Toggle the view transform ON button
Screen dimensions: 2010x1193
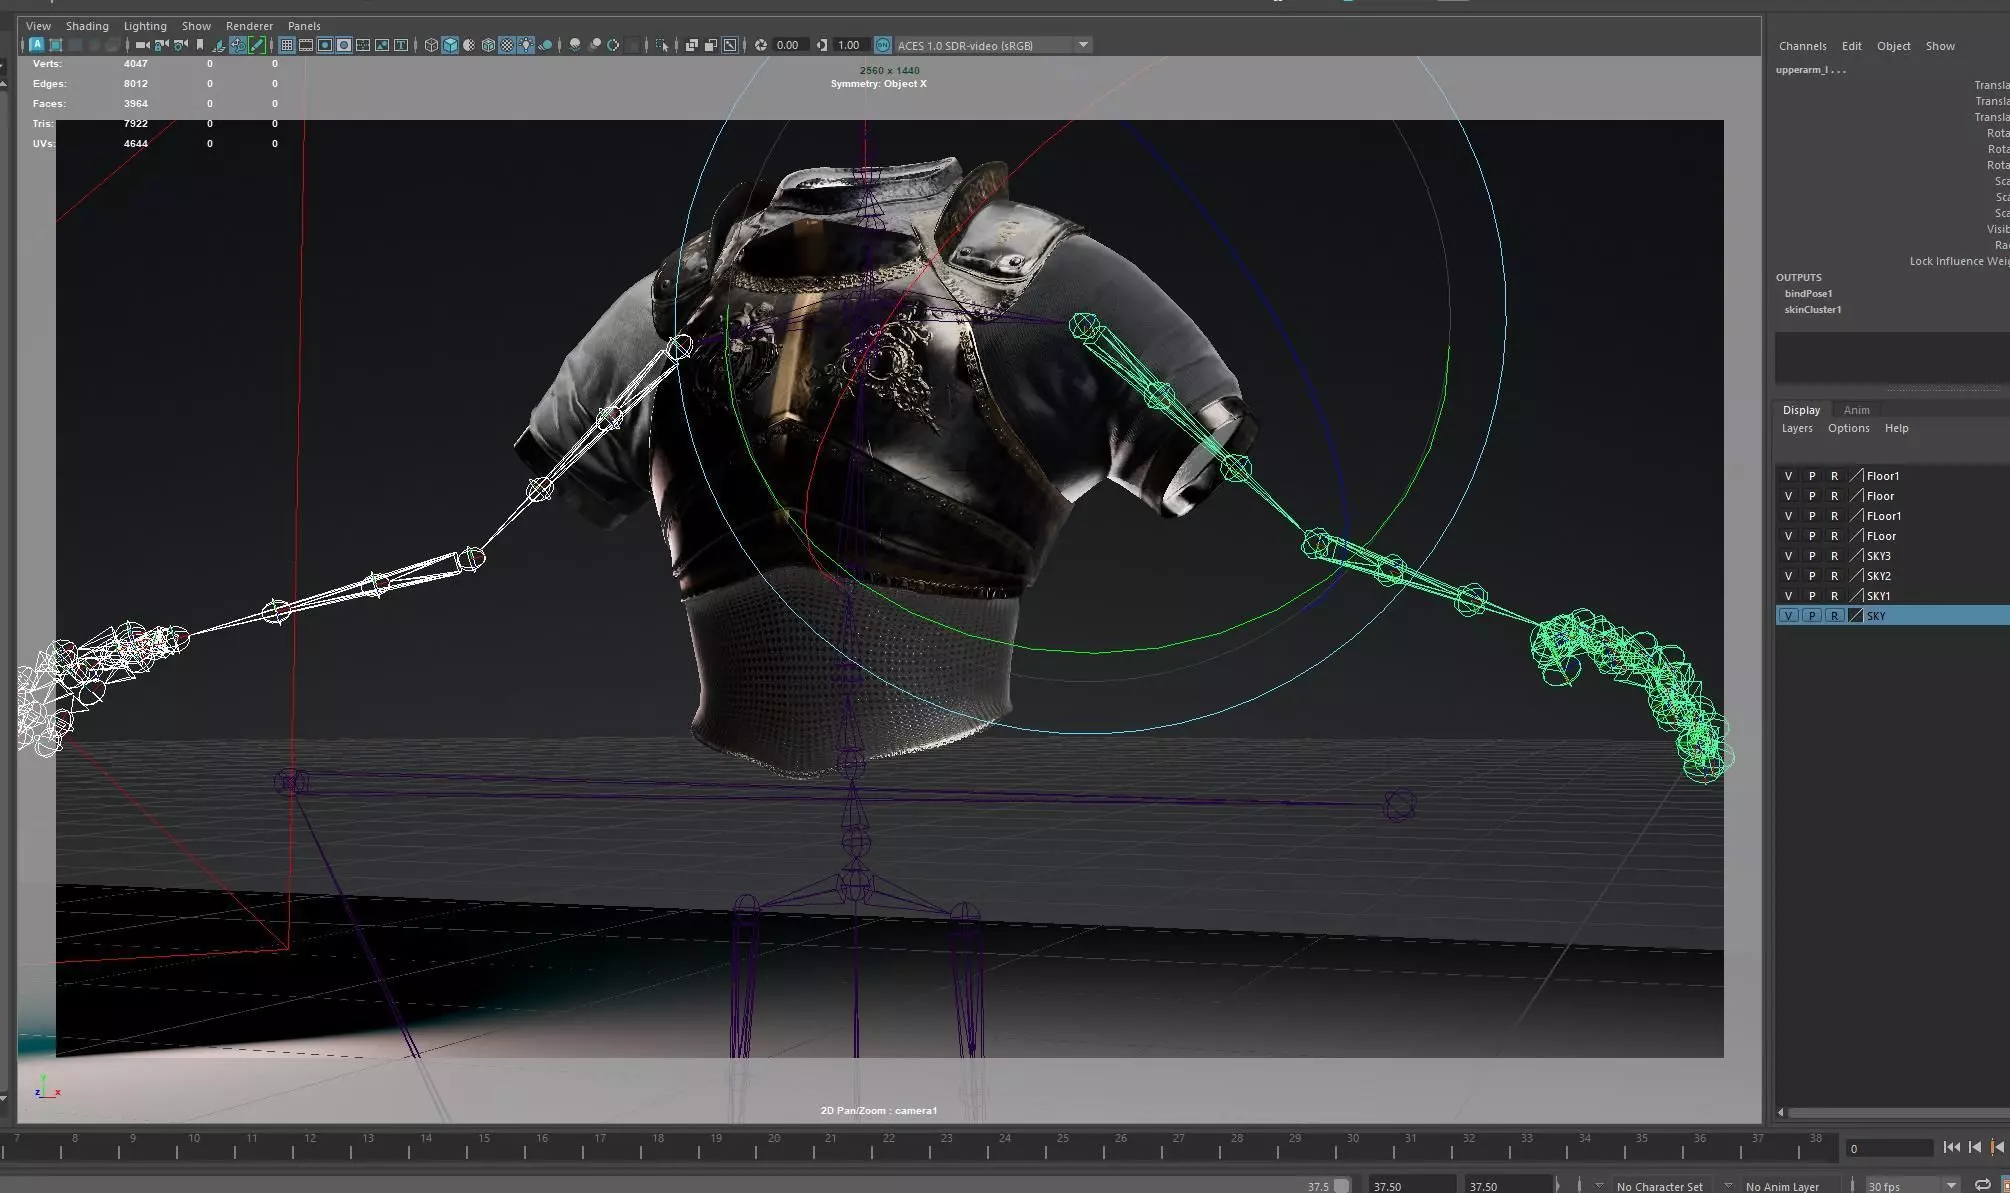coord(882,45)
